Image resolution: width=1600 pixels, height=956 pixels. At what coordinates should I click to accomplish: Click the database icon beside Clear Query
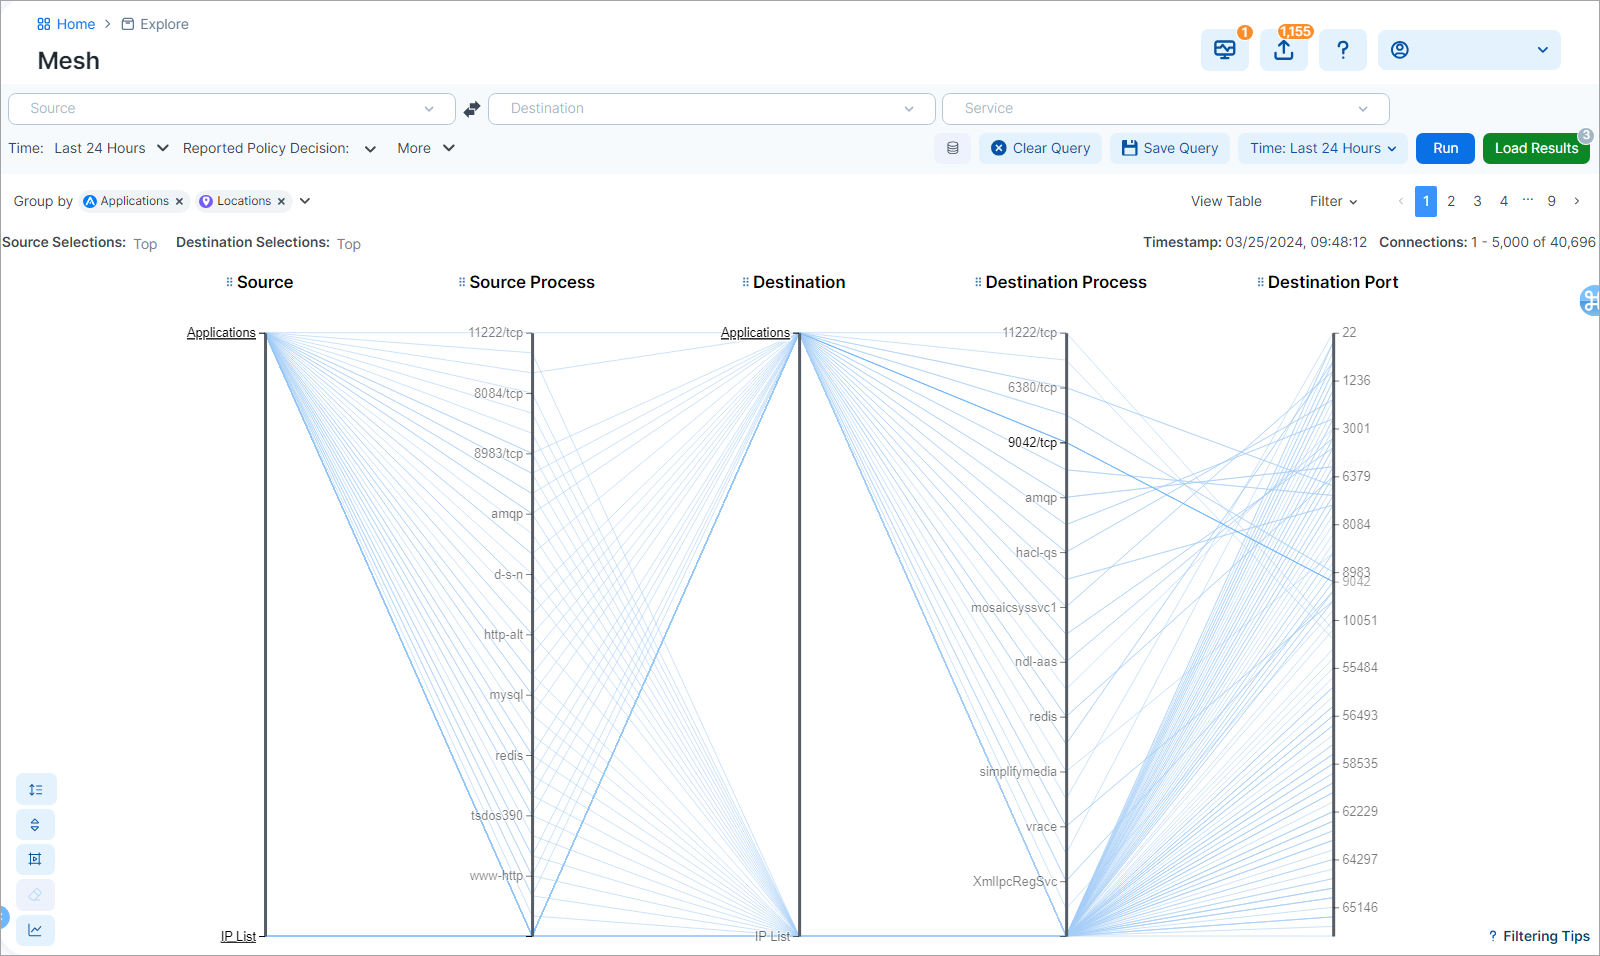[952, 148]
